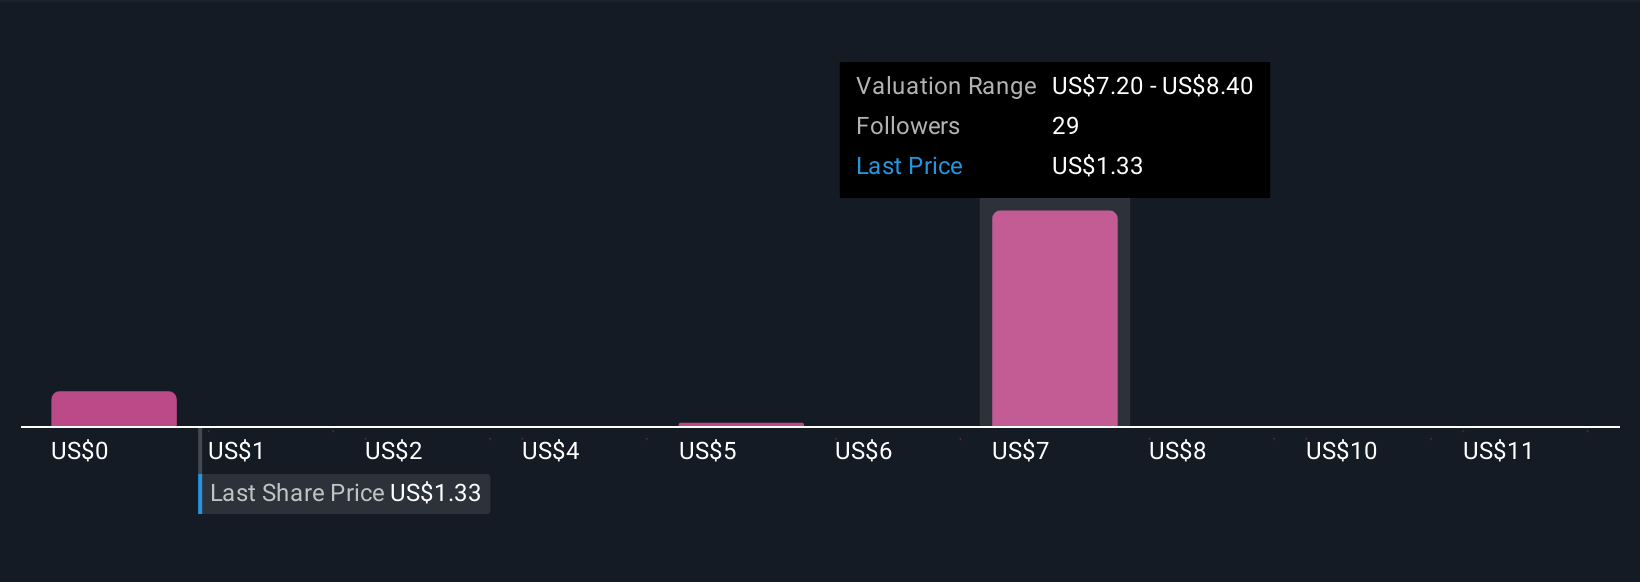The height and width of the screenshot is (582, 1640).
Task: Click the US$6 axis label
Action: (863, 451)
